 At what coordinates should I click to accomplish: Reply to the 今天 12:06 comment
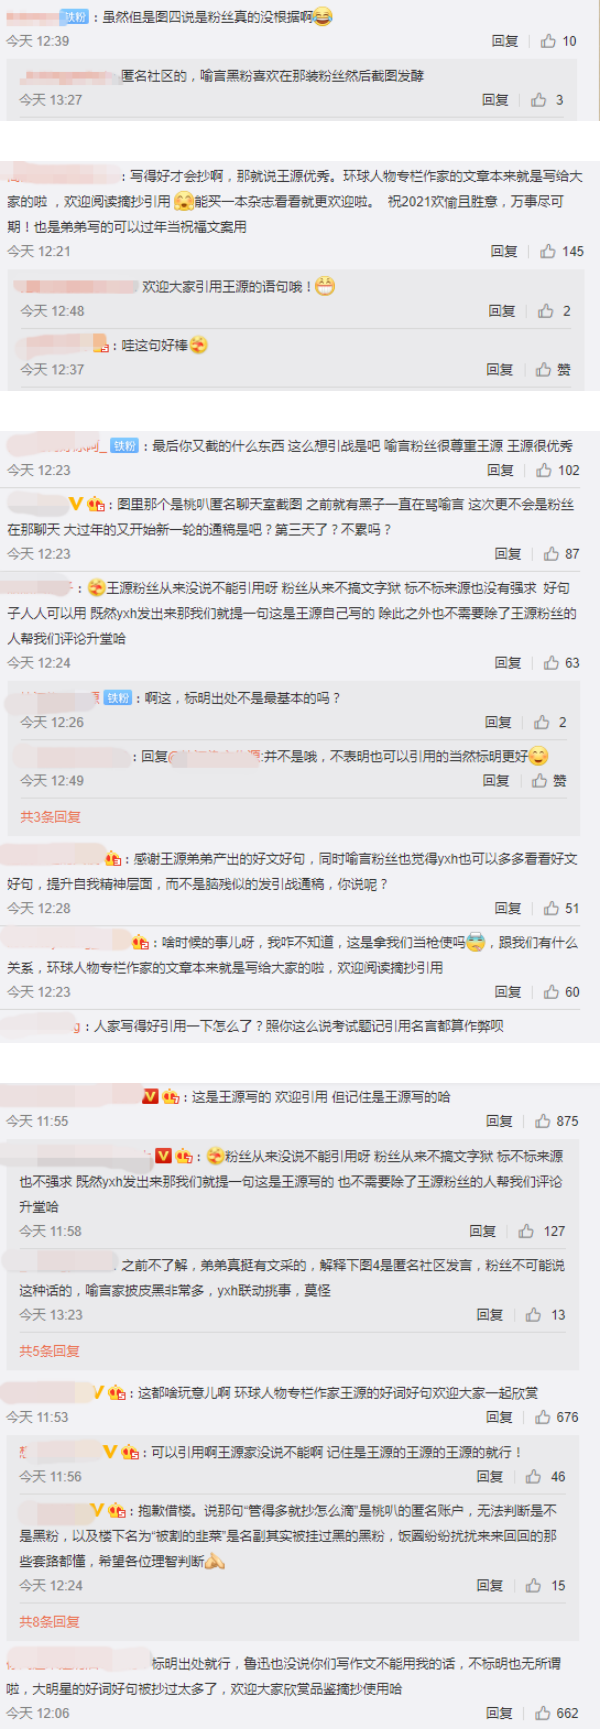tap(499, 1713)
